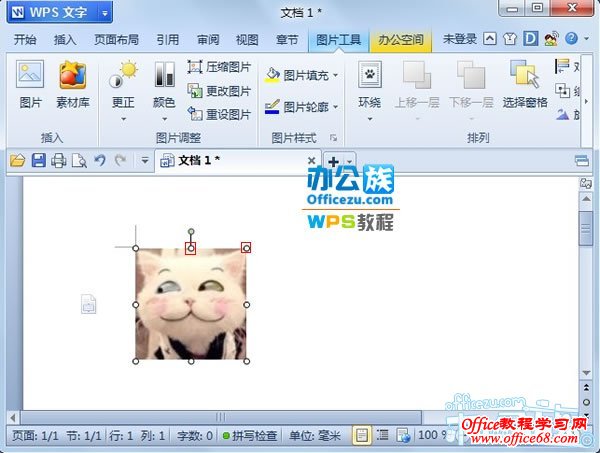
Task: Switch to web layout view in status bar
Action: point(403,435)
